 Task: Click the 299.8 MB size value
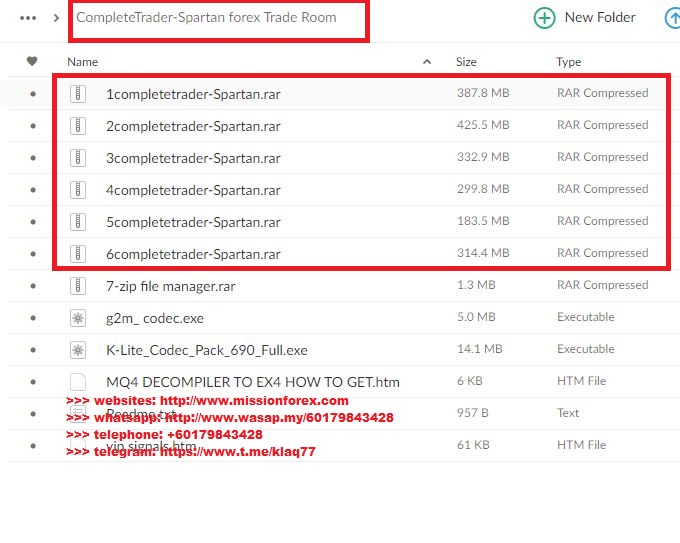483,189
